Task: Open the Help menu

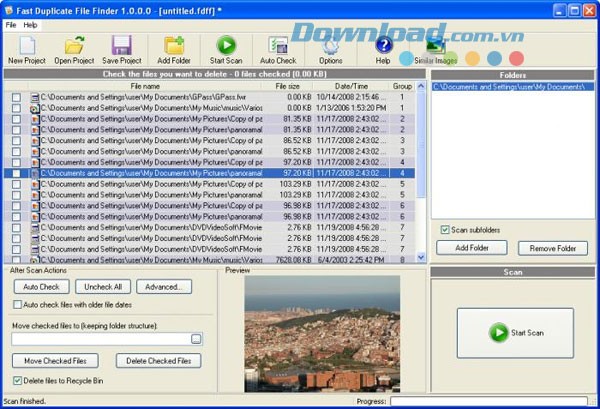Action: (x=31, y=24)
